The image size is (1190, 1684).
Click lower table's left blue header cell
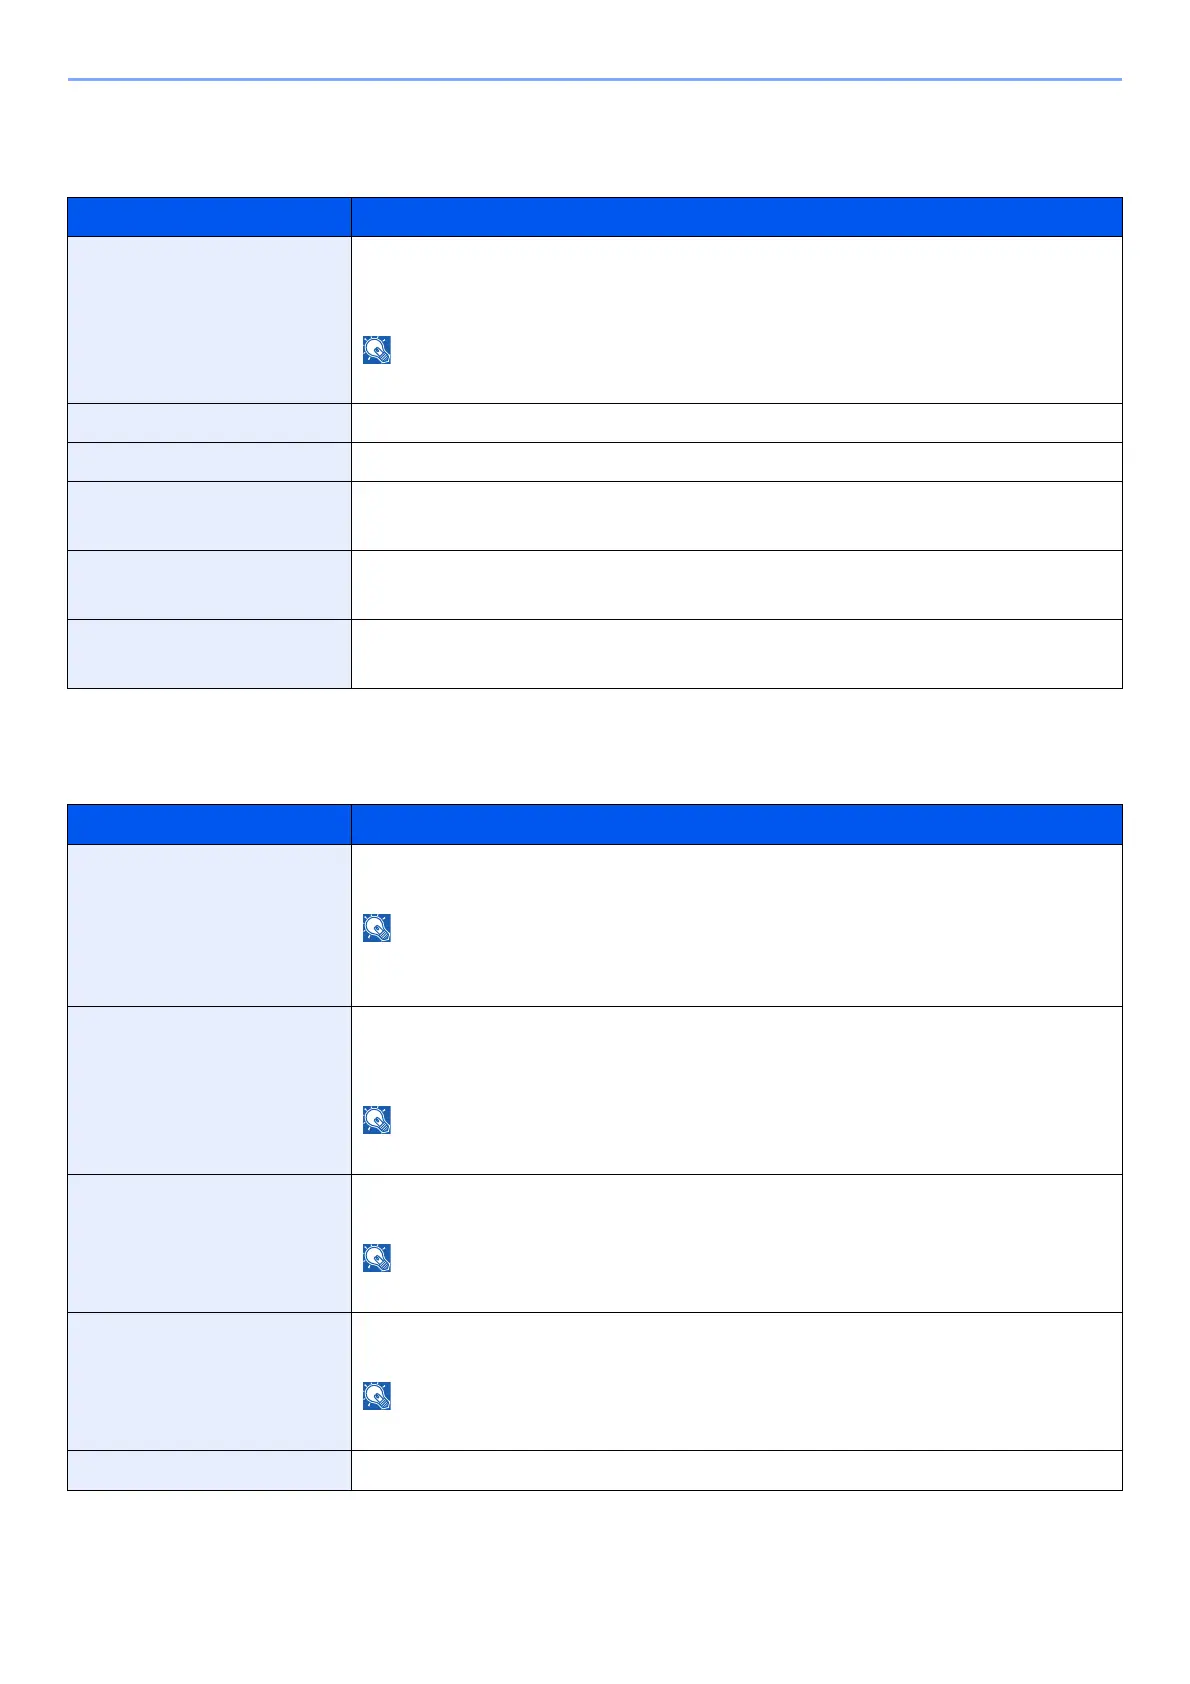coord(209,825)
